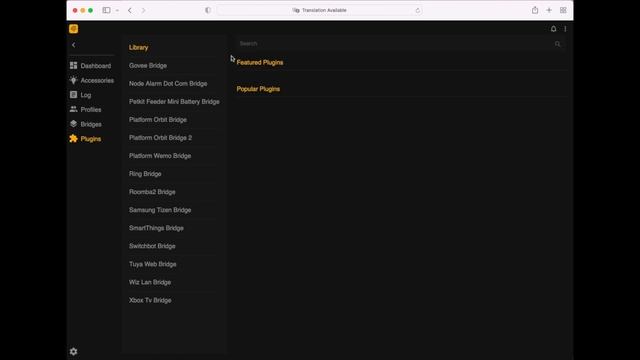Select Platform Orbit Bridge

[x=158, y=120]
